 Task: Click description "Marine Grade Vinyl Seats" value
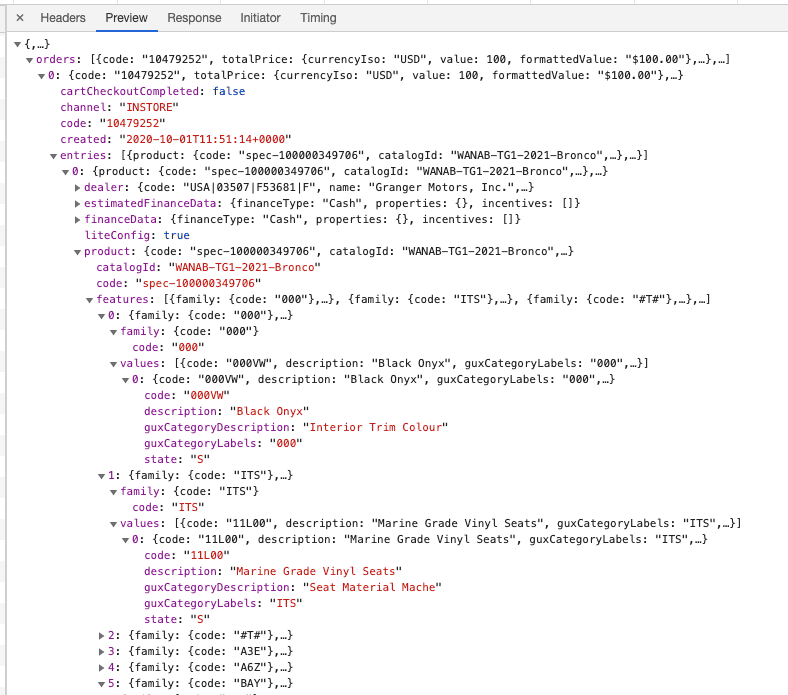pyautogui.click(x=316, y=572)
